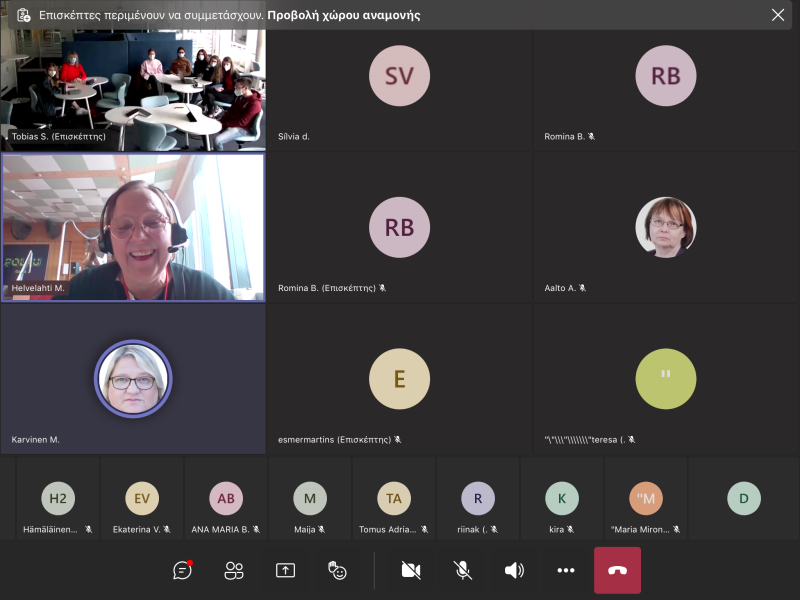The height and width of the screenshot is (600, 800).
Task: Open the meeting chat icon
Action: [x=182, y=570]
